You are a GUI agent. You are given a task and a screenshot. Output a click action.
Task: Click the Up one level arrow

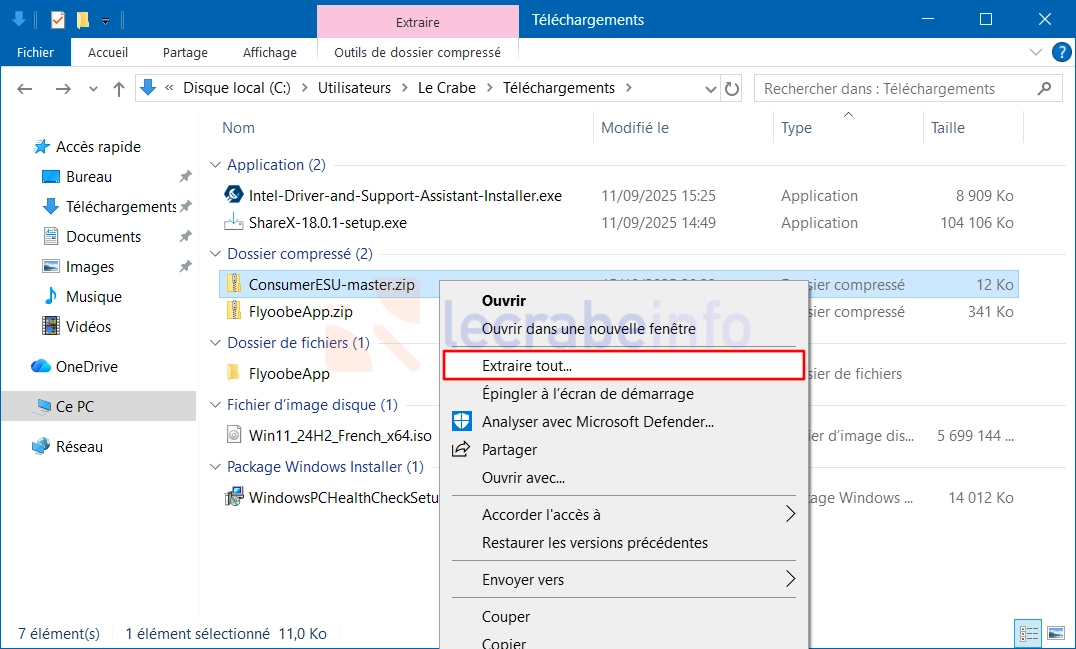pos(119,89)
